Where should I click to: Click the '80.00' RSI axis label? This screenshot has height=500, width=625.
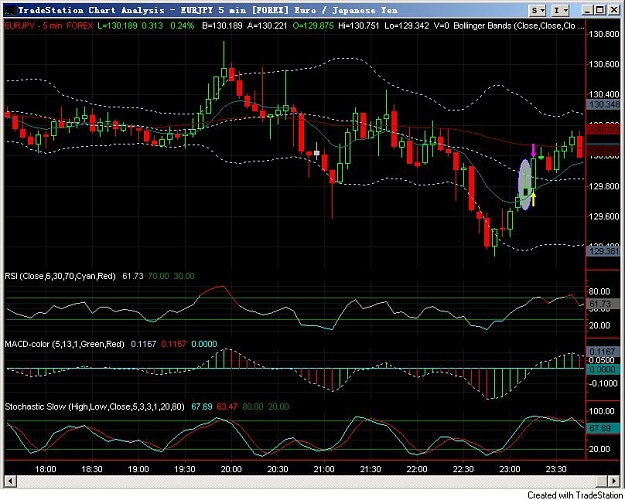(x=600, y=291)
